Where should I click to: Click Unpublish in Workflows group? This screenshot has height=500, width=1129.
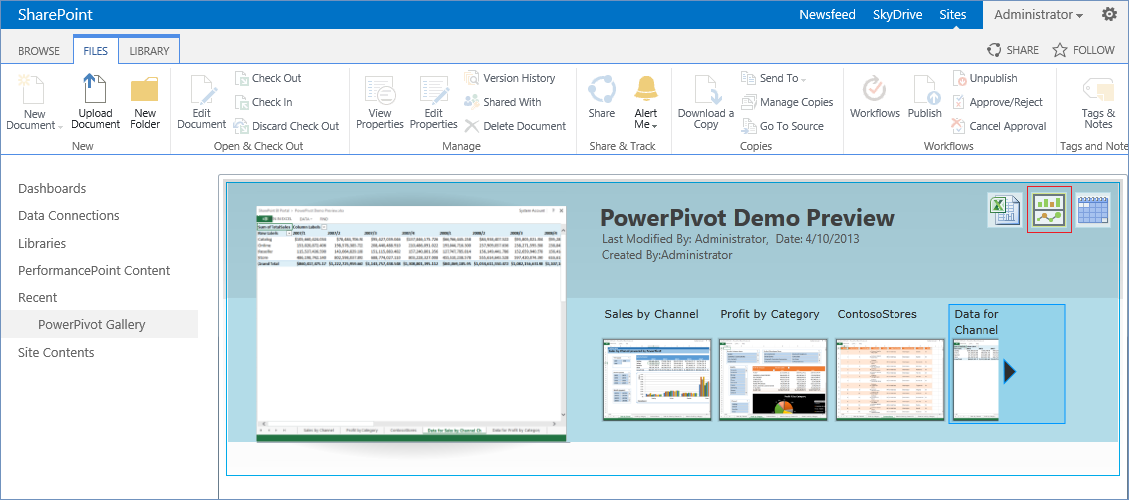[984, 78]
